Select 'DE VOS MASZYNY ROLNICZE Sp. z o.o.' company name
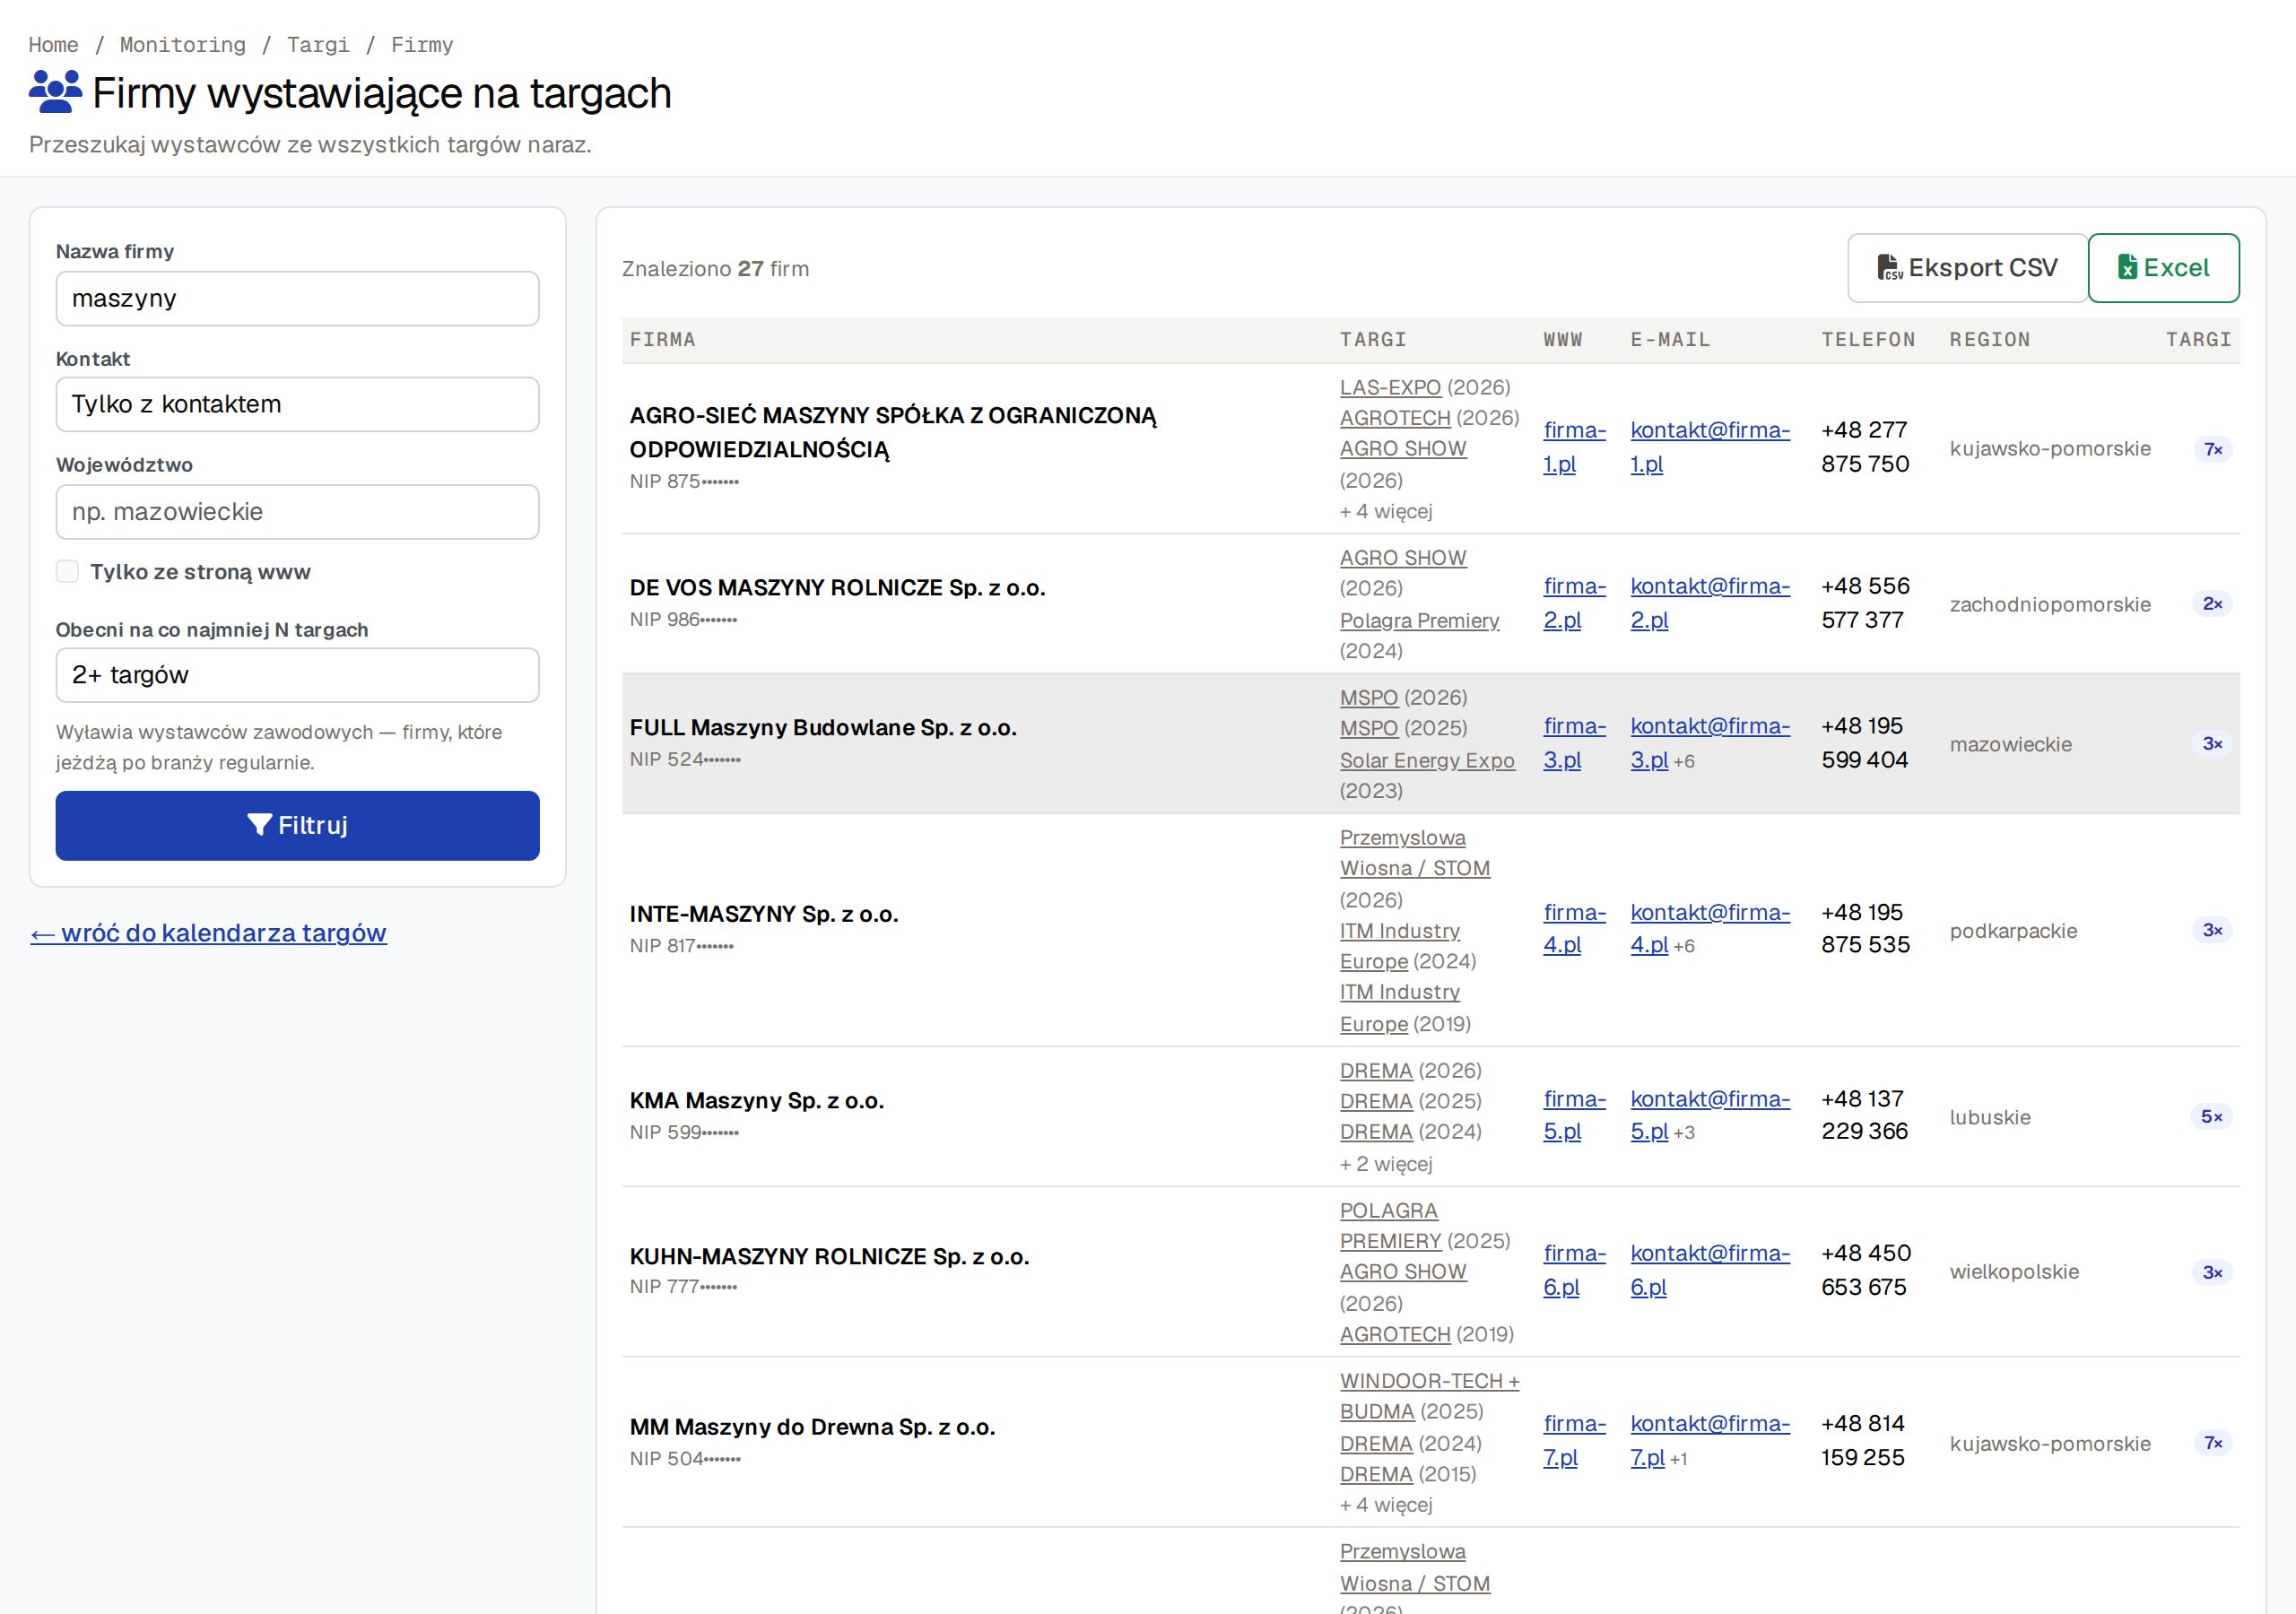 pyautogui.click(x=837, y=588)
